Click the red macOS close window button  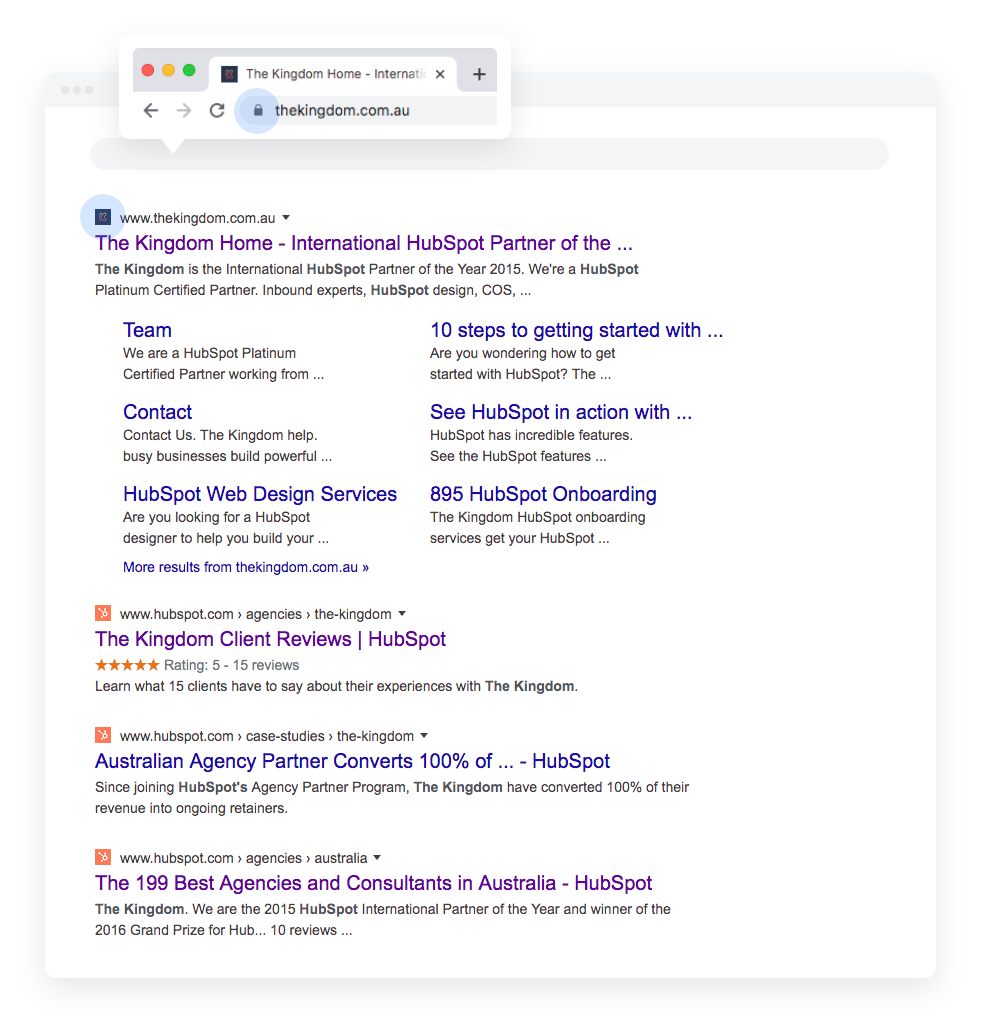[x=148, y=70]
